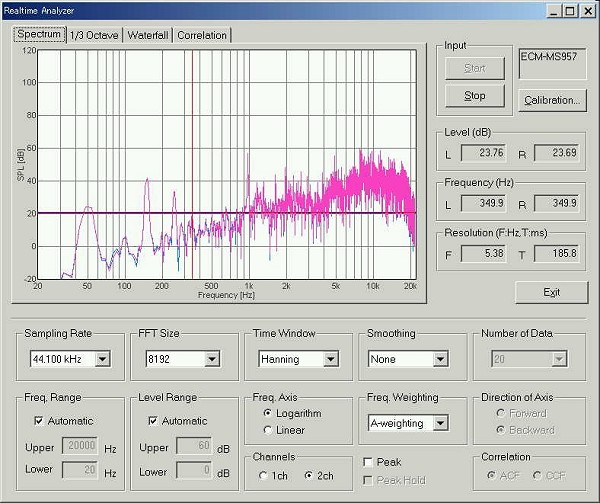
Task: Click the Hanning time window value
Action: coord(291,359)
